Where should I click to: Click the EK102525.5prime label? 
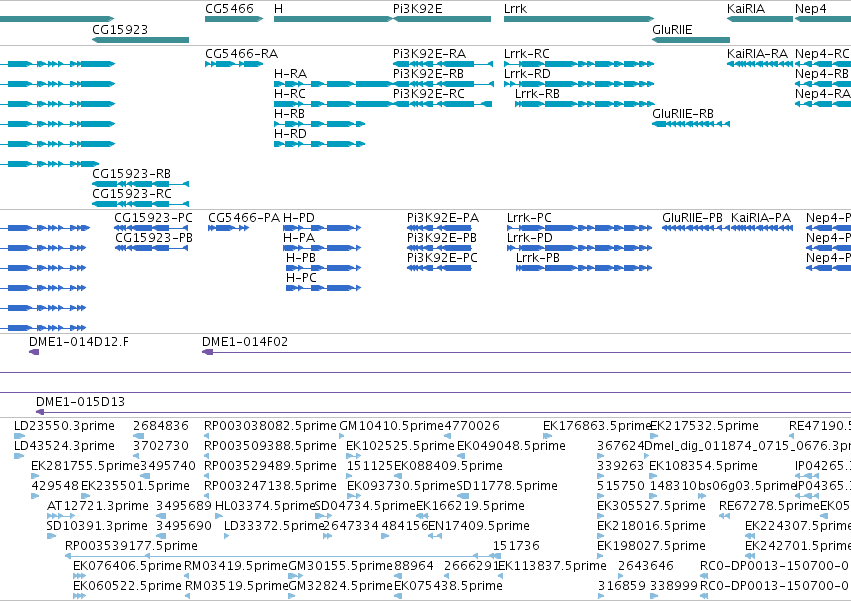[x=401, y=446]
